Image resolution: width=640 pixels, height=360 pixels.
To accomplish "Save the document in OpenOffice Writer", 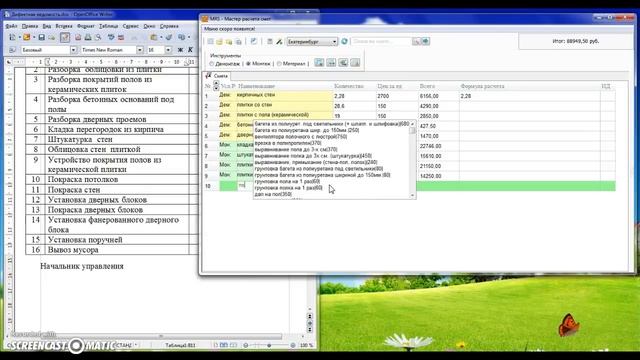I will tap(42, 38).
